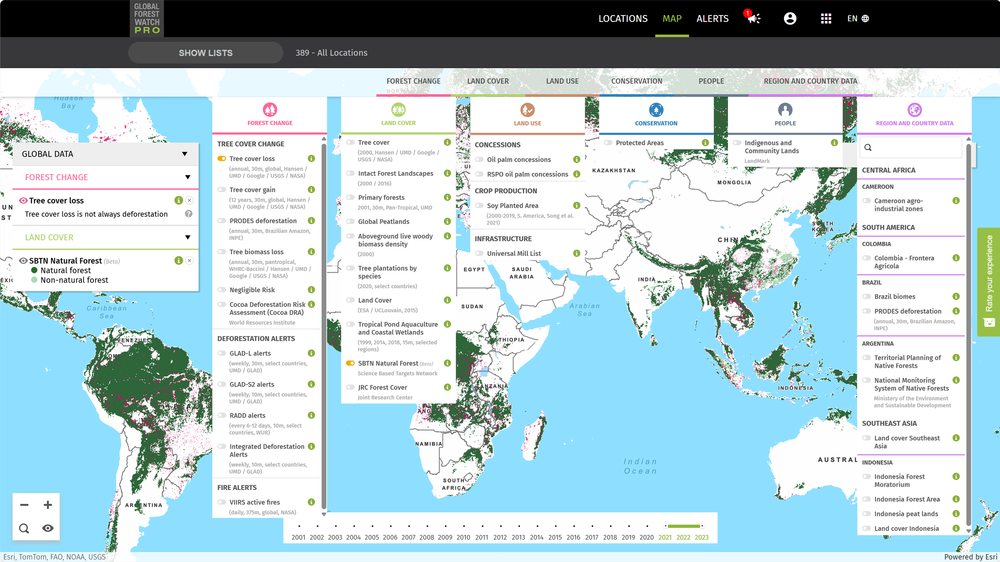The image size is (1000, 562).
Task: Show info for Tree cover loss legend entry
Action: pos(179,200)
